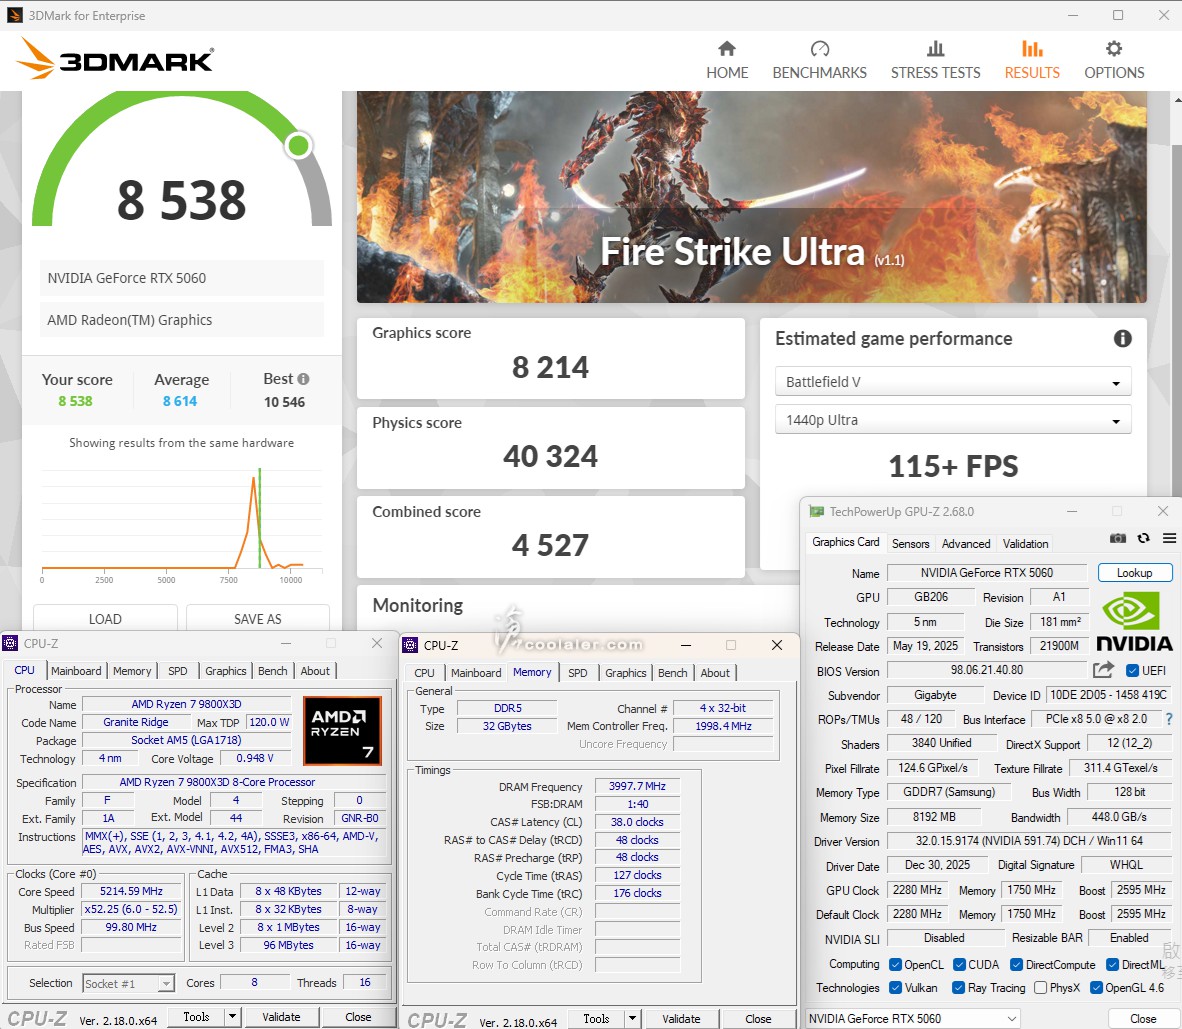This screenshot has height=1029, width=1182.
Task: Click the score gauge indicator knob
Action: coord(298,146)
